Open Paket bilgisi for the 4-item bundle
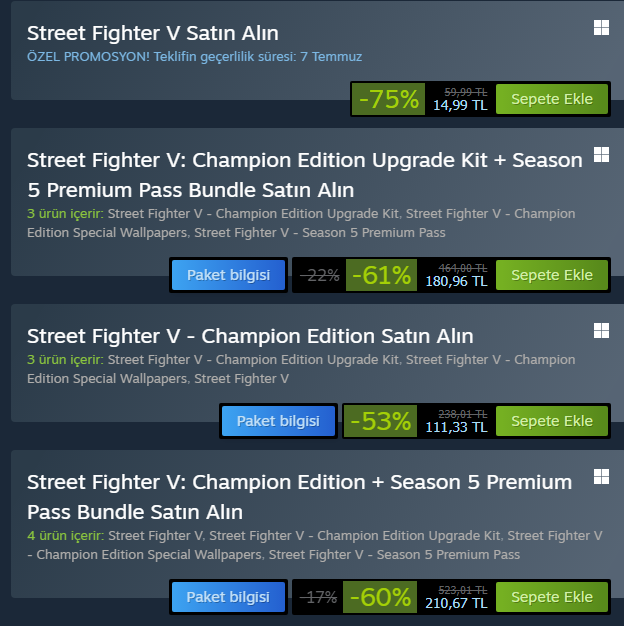 (x=229, y=597)
